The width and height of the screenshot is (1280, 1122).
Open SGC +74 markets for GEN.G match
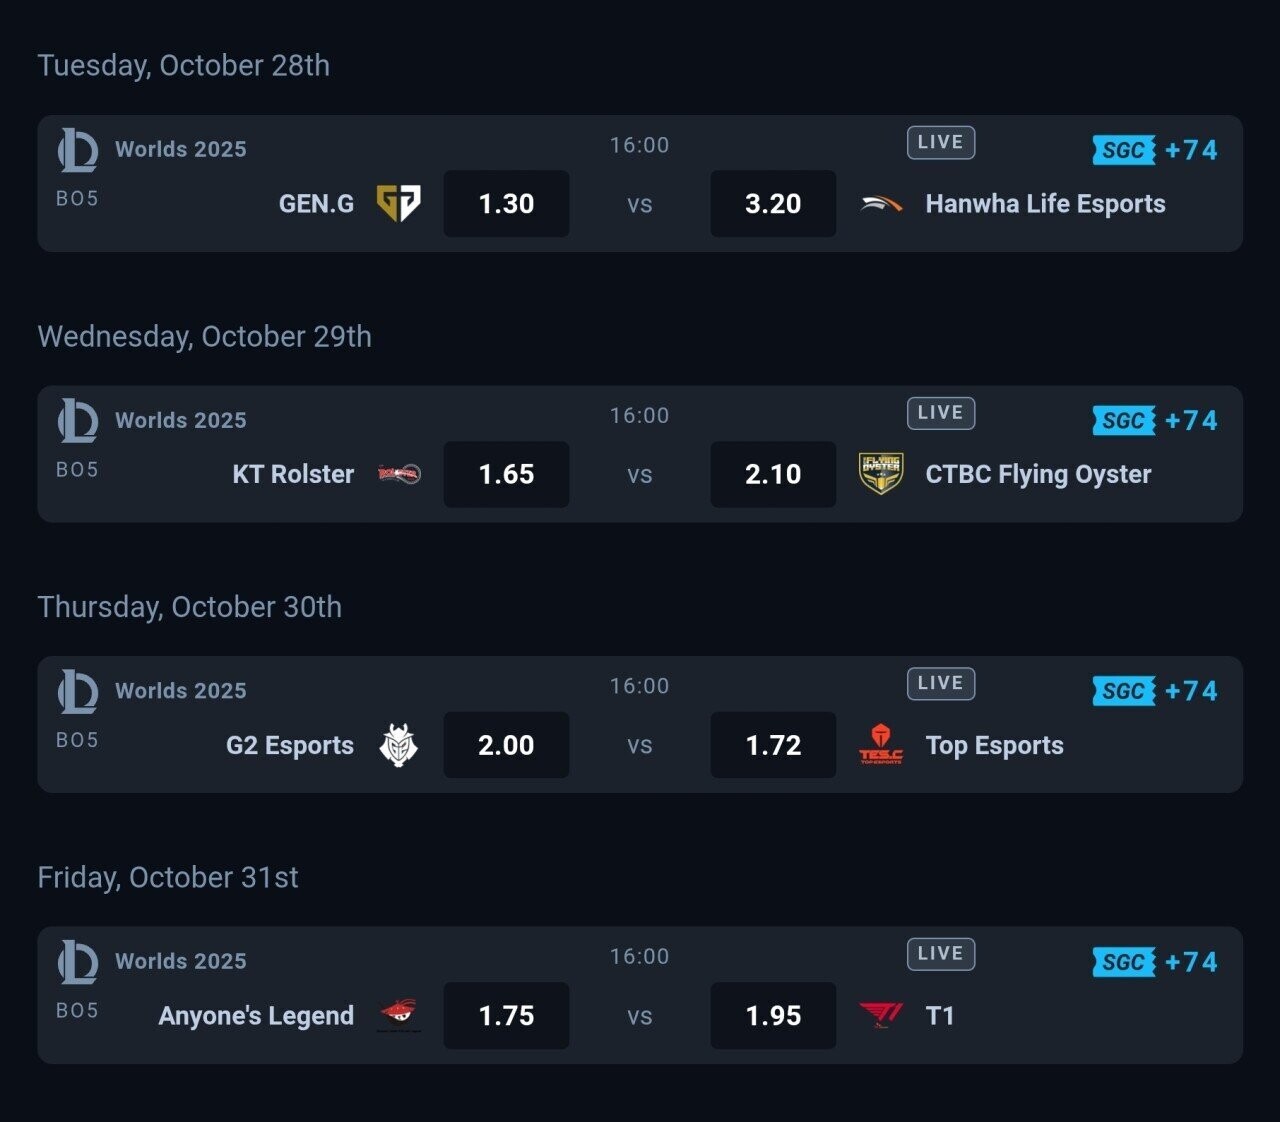point(1155,150)
